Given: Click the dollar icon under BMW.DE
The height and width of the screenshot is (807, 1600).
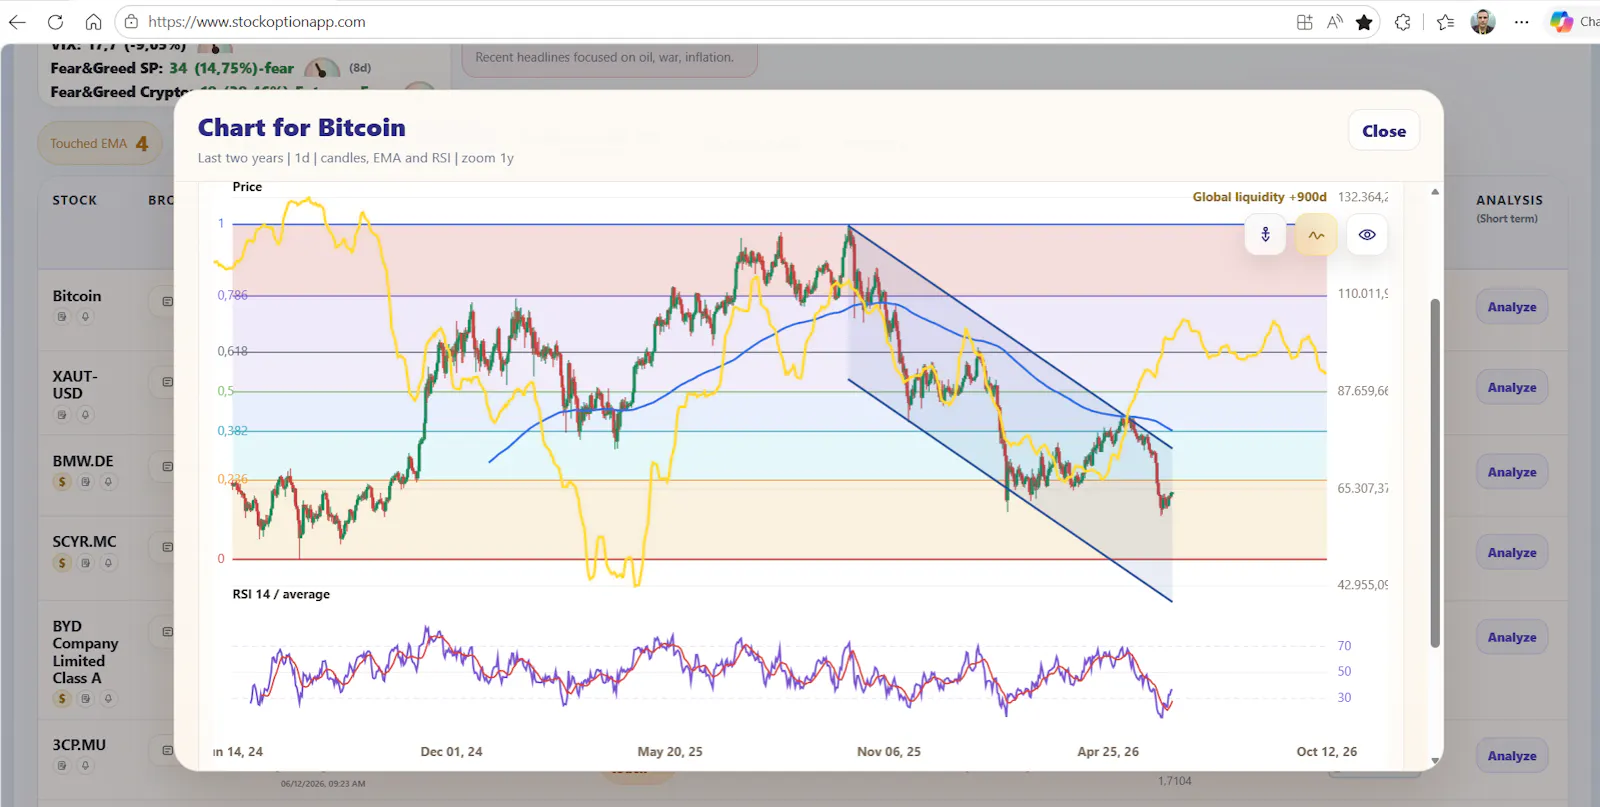Looking at the screenshot, I should 62,482.
